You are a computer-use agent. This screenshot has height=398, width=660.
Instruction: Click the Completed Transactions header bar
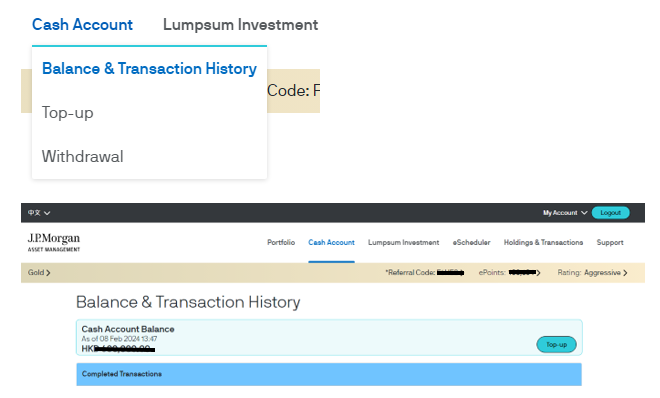(x=329, y=374)
